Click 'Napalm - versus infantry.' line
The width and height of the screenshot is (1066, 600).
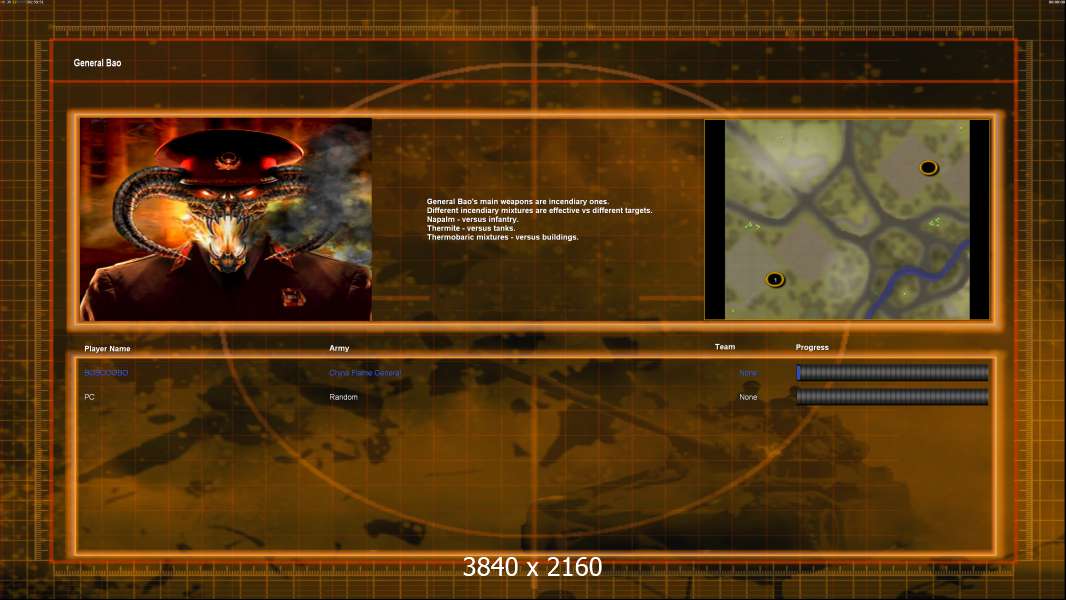point(472,219)
